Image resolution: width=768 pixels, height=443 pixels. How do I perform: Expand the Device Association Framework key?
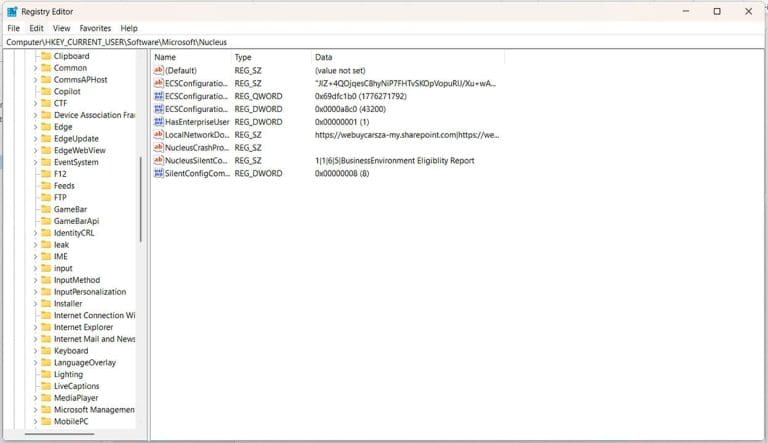[35, 115]
